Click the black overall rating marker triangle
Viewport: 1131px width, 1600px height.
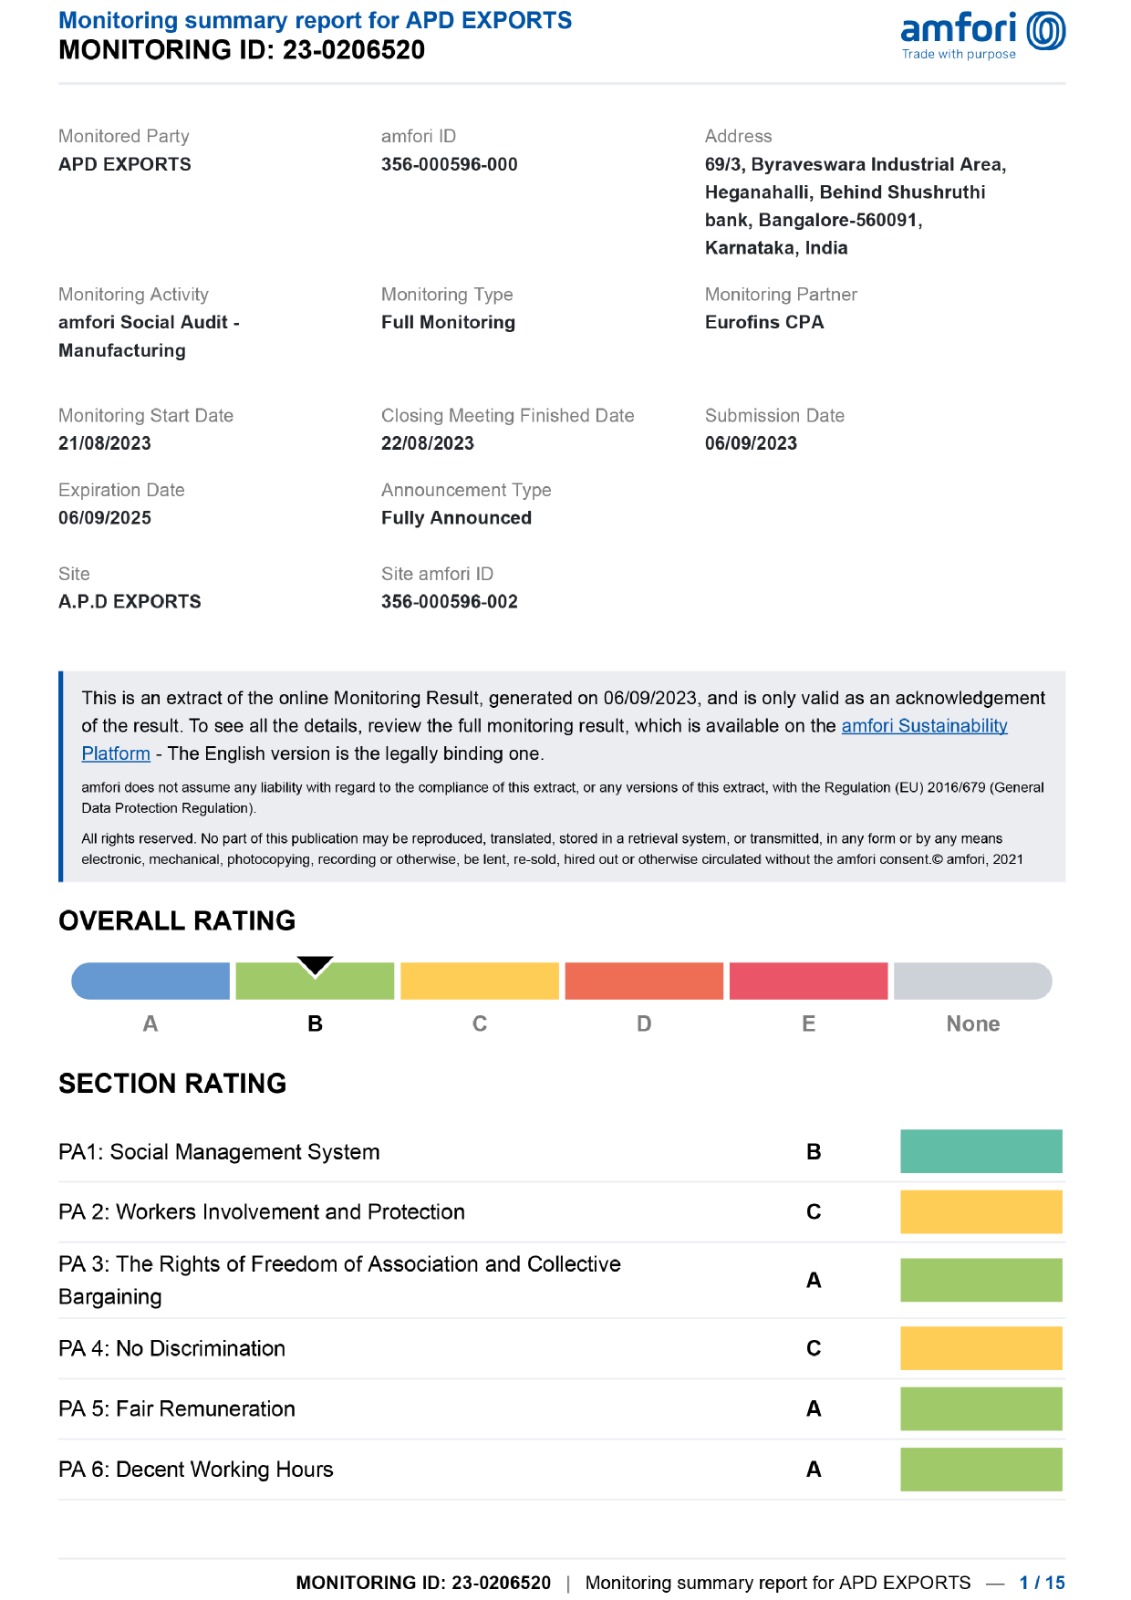[x=315, y=966]
